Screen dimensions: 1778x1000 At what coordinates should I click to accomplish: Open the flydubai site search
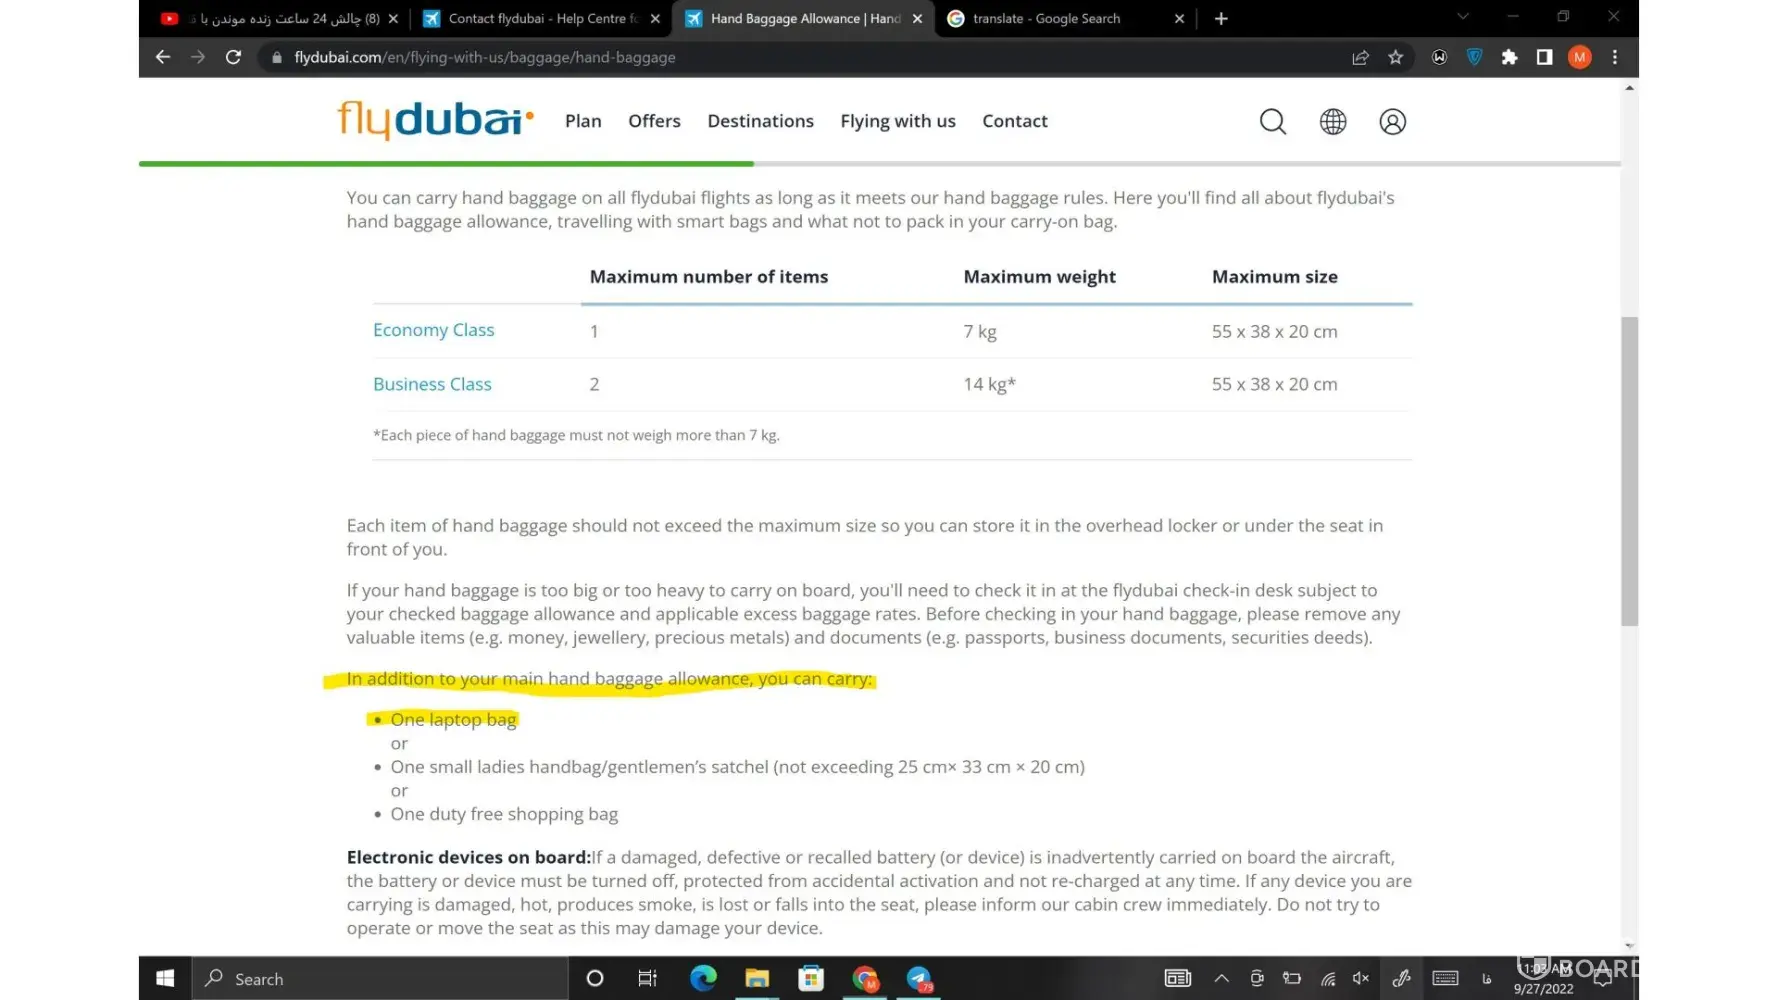(1273, 121)
